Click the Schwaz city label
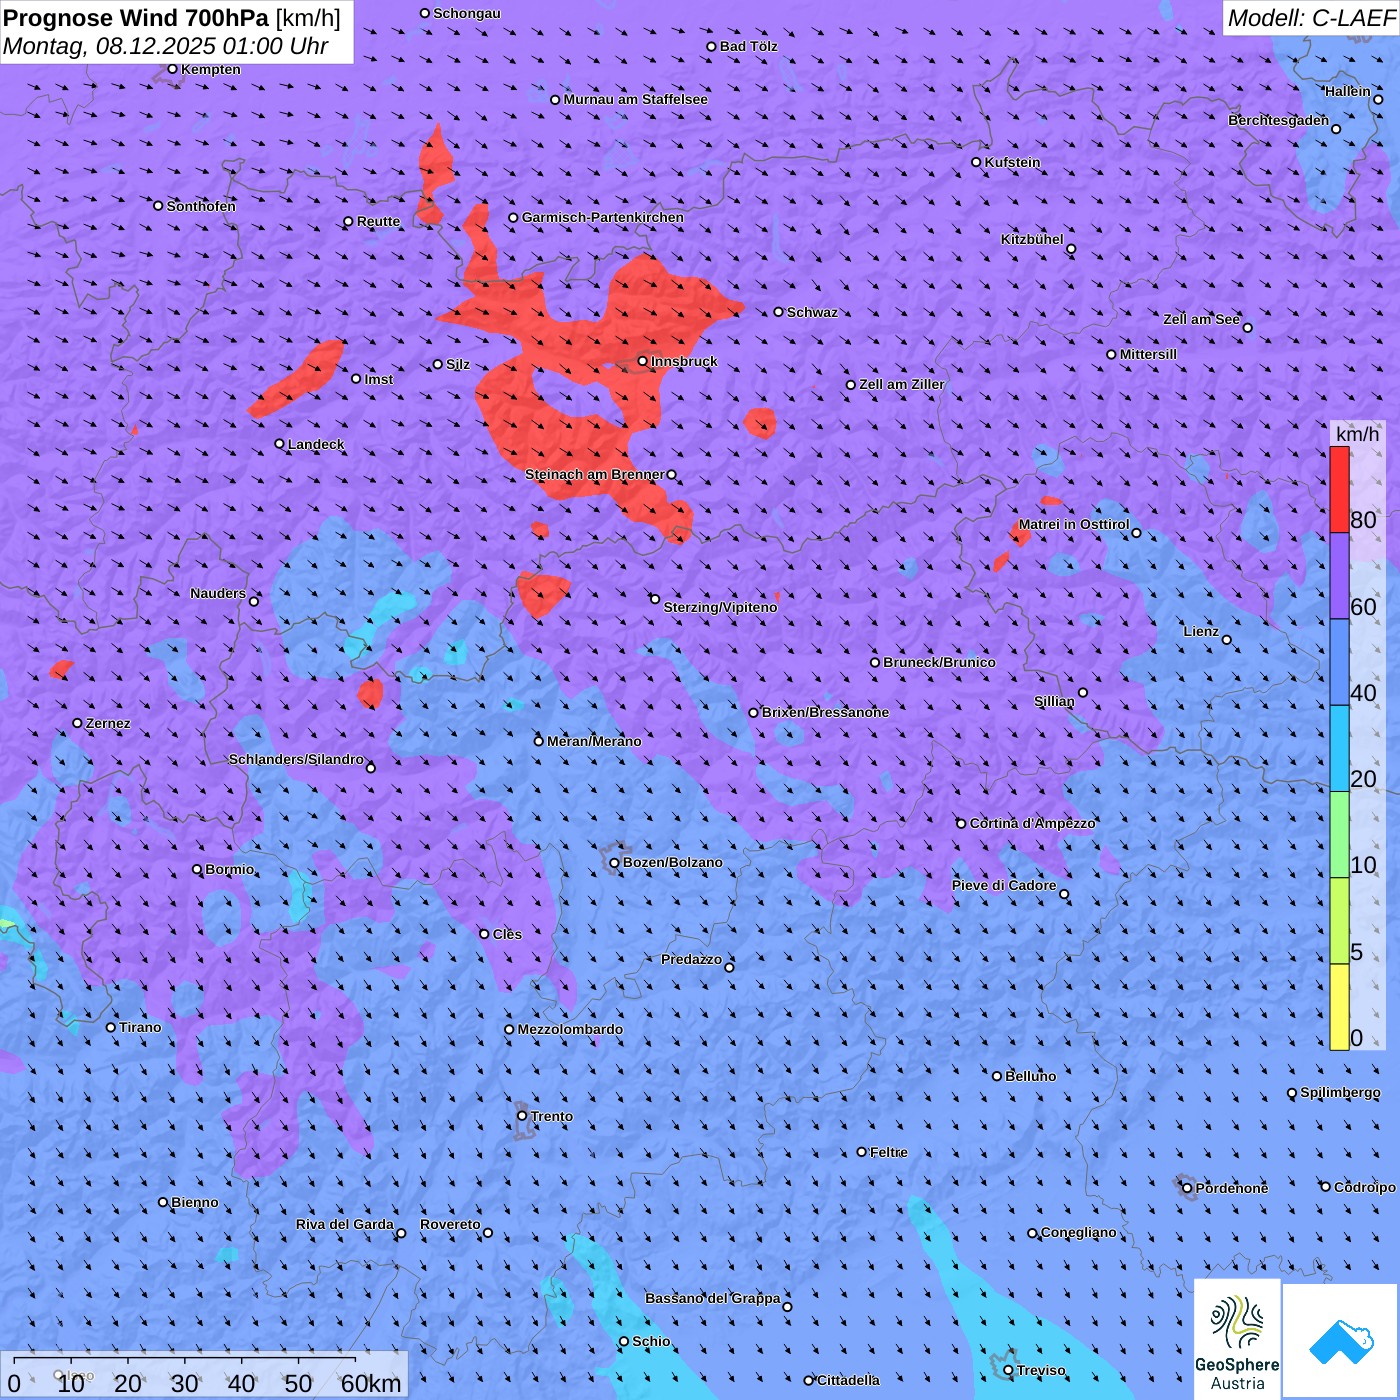Viewport: 1400px width, 1400px height. pyautogui.click(x=812, y=312)
